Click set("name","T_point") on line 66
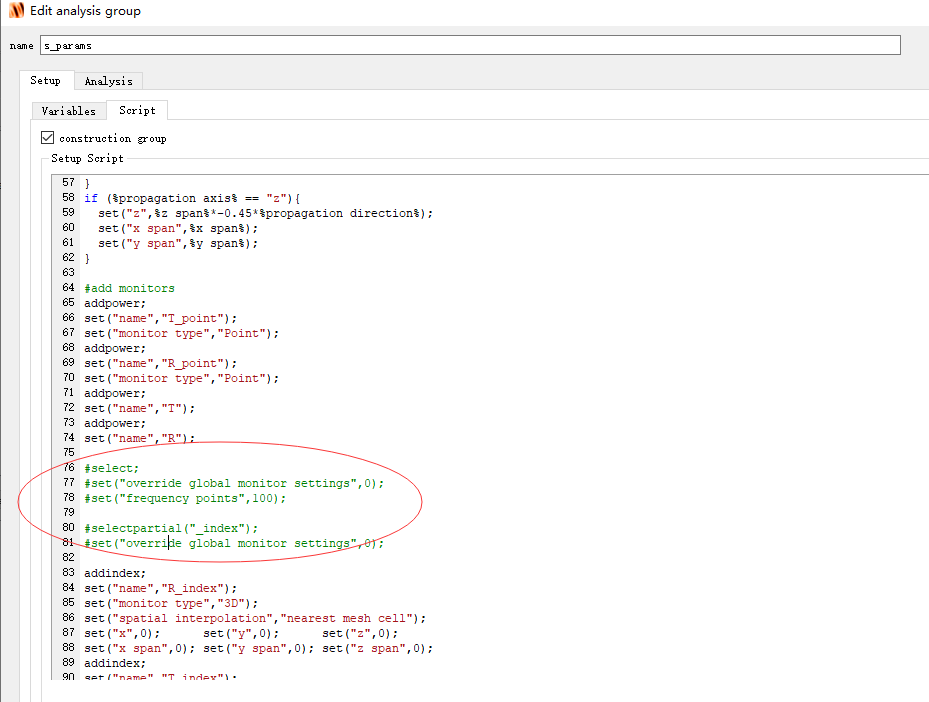This screenshot has height=702, width=929. (161, 318)
